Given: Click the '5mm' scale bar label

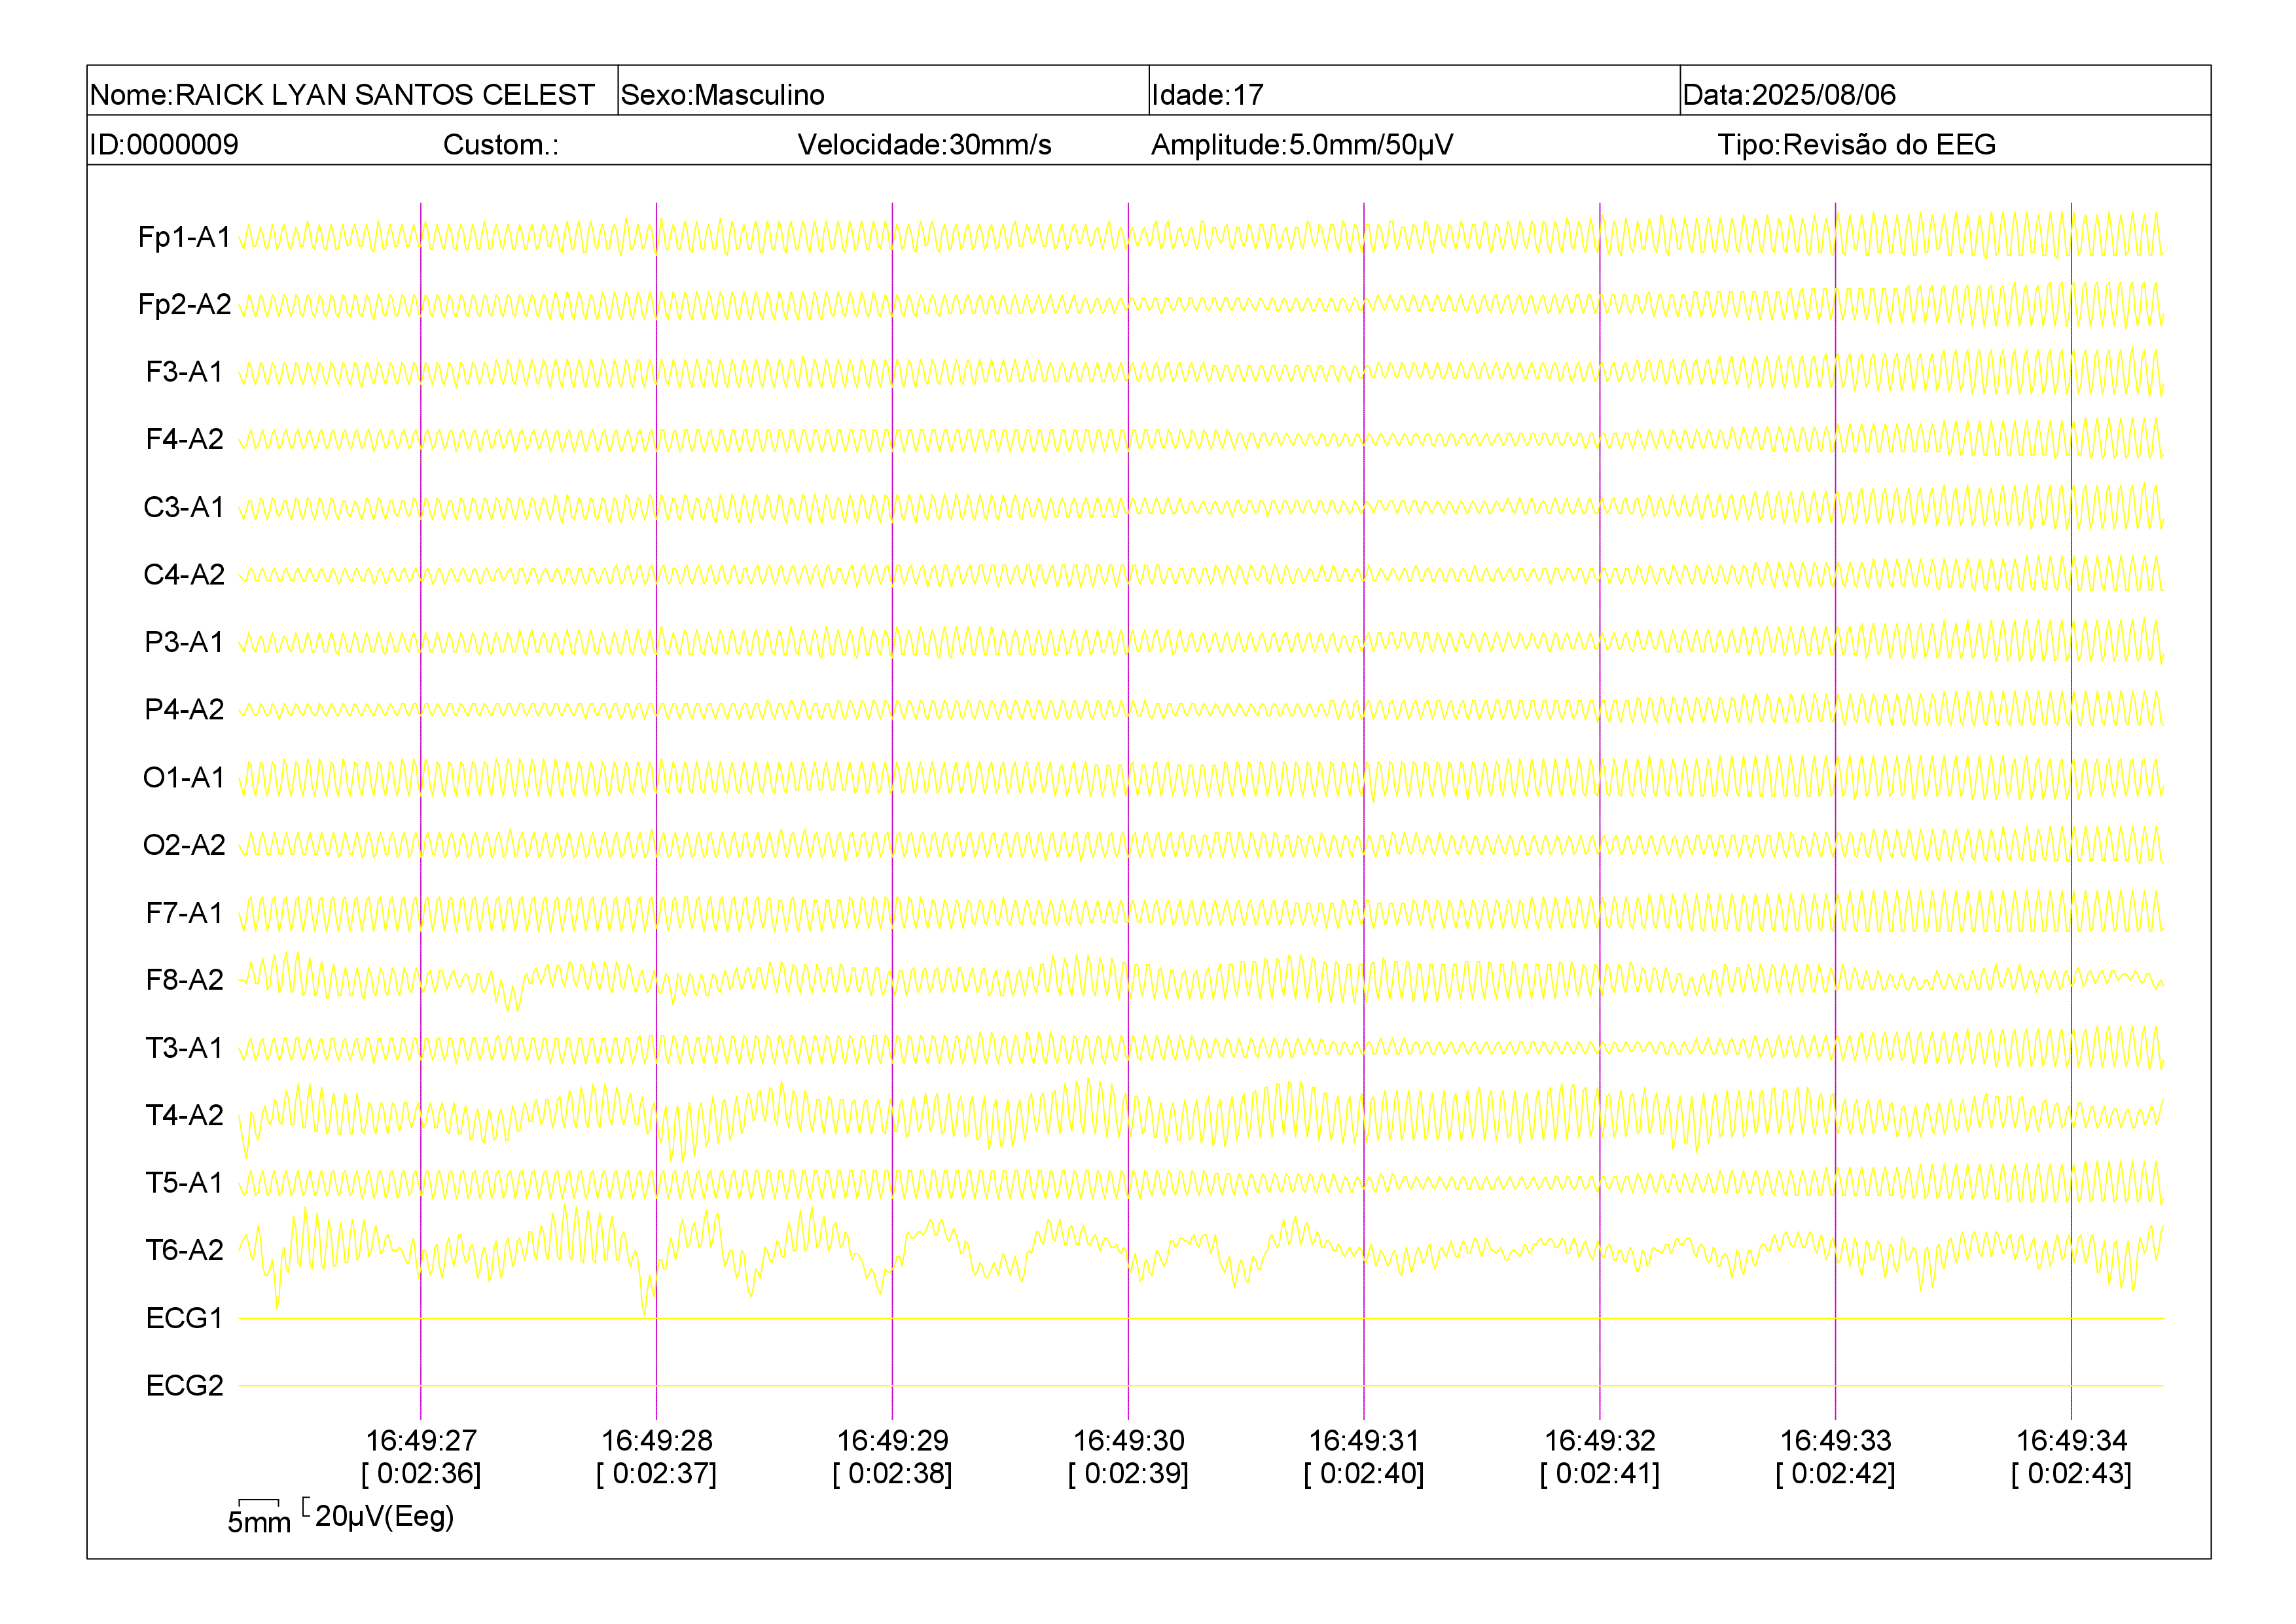Looking at the screenshot, I should tap(259, 1522).
